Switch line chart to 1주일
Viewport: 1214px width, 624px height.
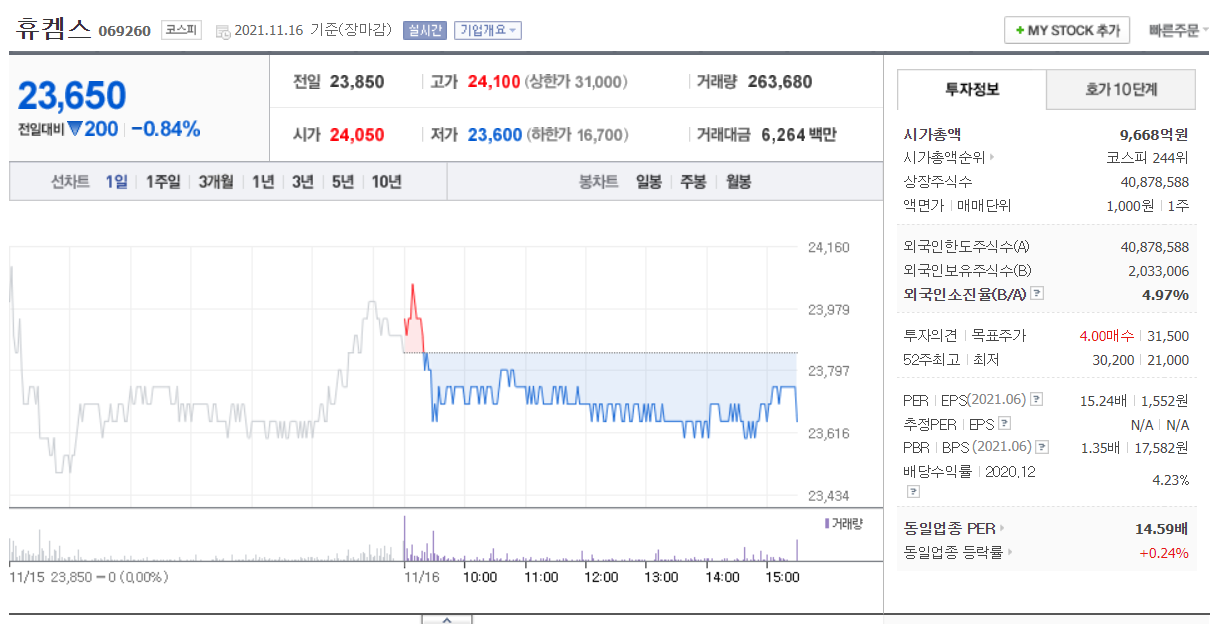pyautogui.click(x=163, y=182)
